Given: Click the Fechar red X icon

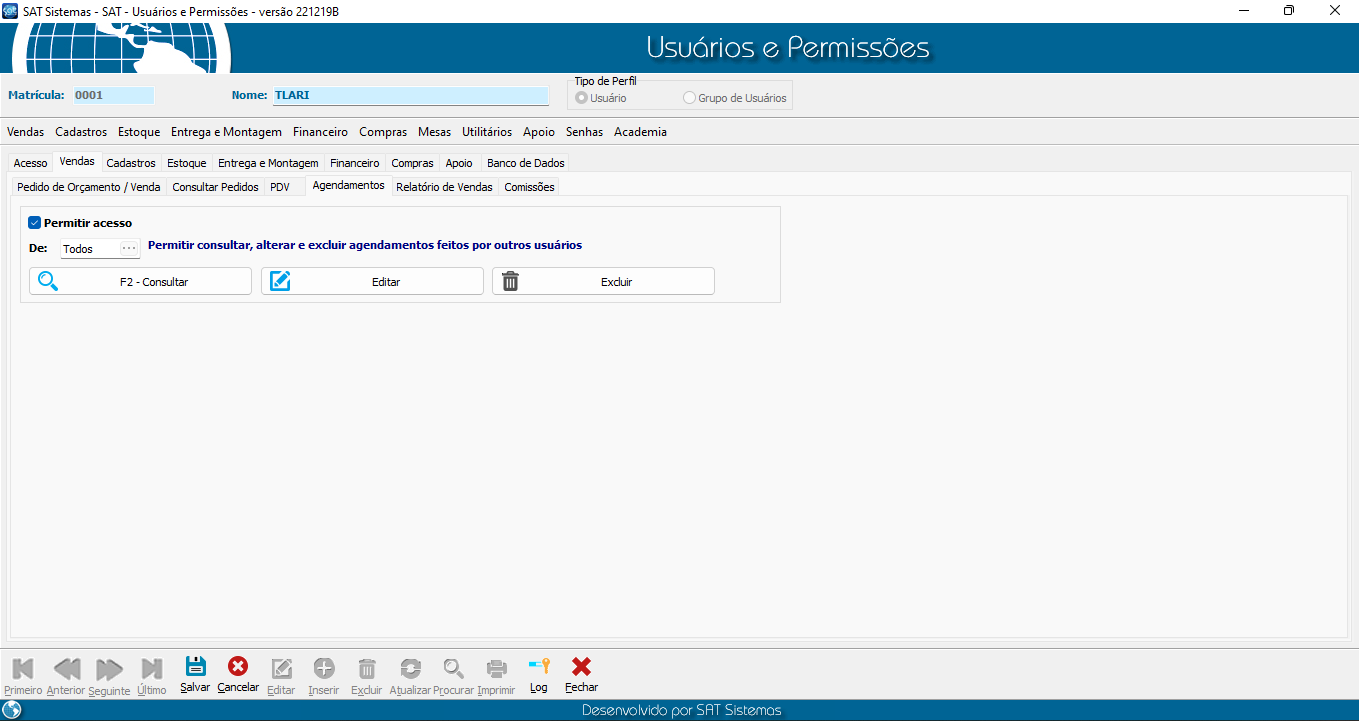Looking at the screenshot, I should [x=581, y=667].
